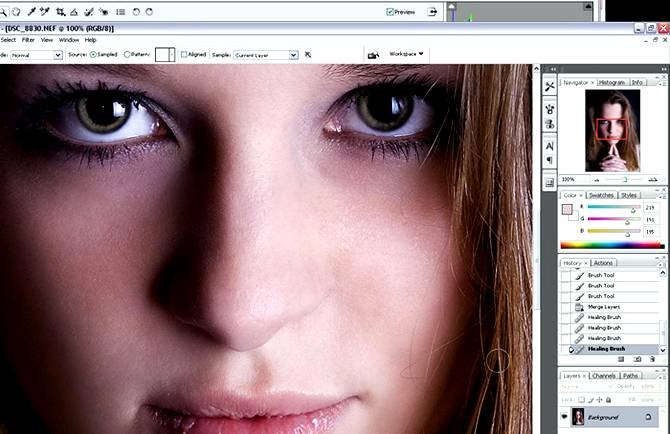Click the foreground color swatch in Color panel
This screenshot has height=434, width=670.
tap(567, 210)
